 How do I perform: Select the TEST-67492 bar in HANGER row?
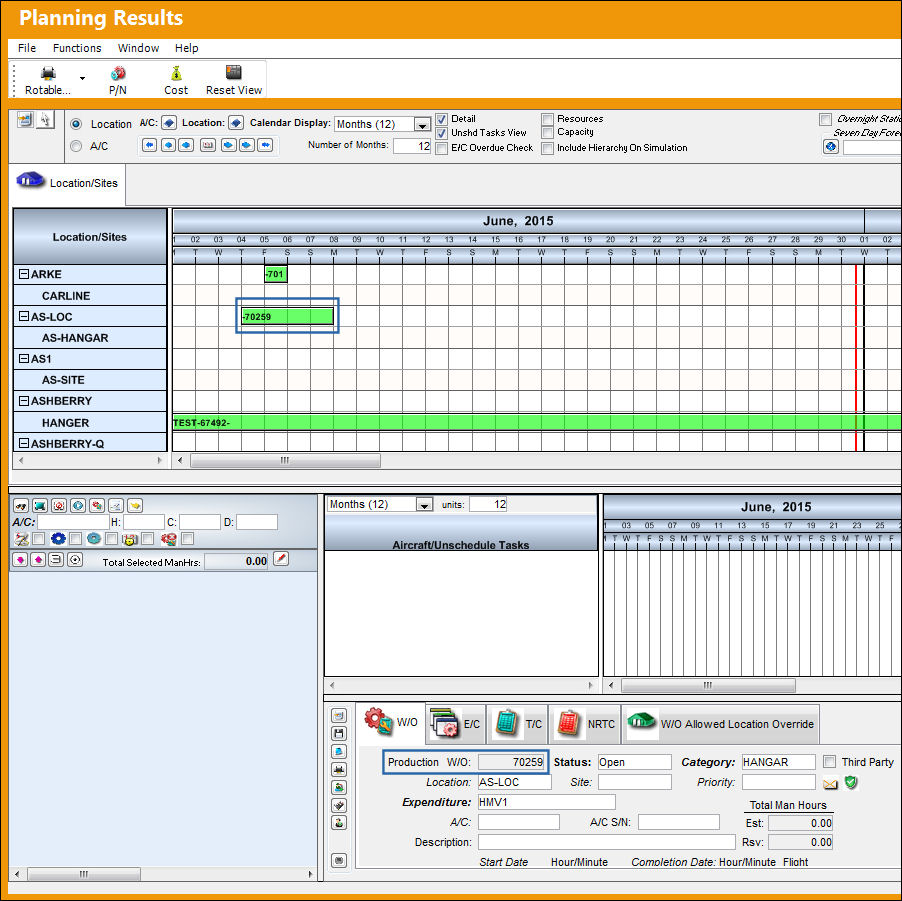click(x=537, y=423)
